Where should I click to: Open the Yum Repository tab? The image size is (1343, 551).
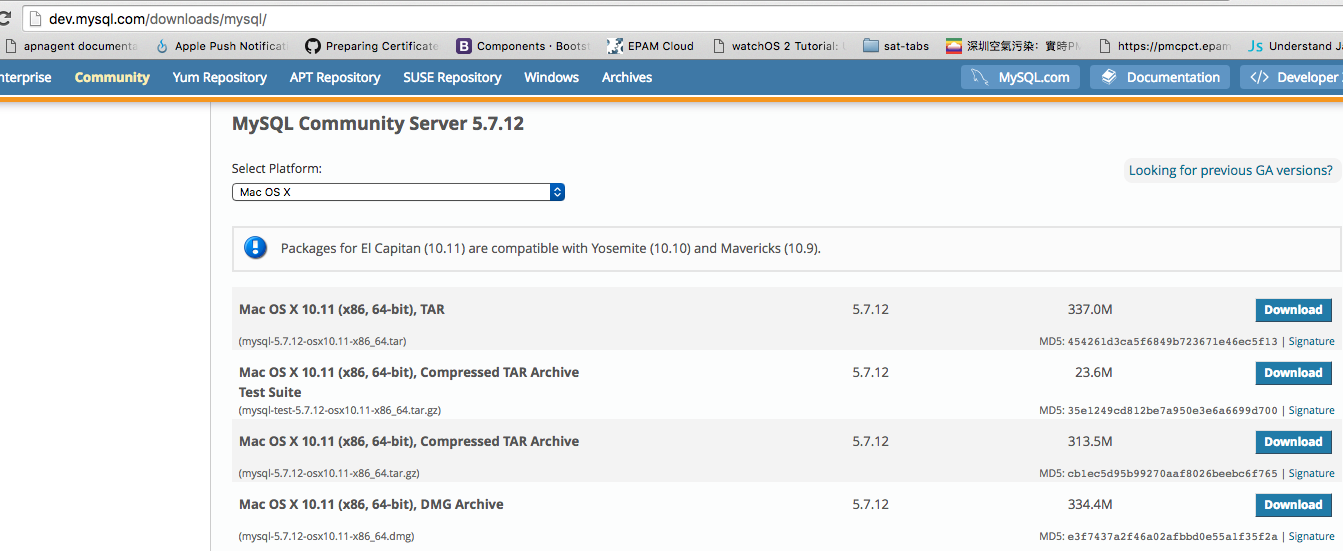pyautogui.click(x=219, y=77)
